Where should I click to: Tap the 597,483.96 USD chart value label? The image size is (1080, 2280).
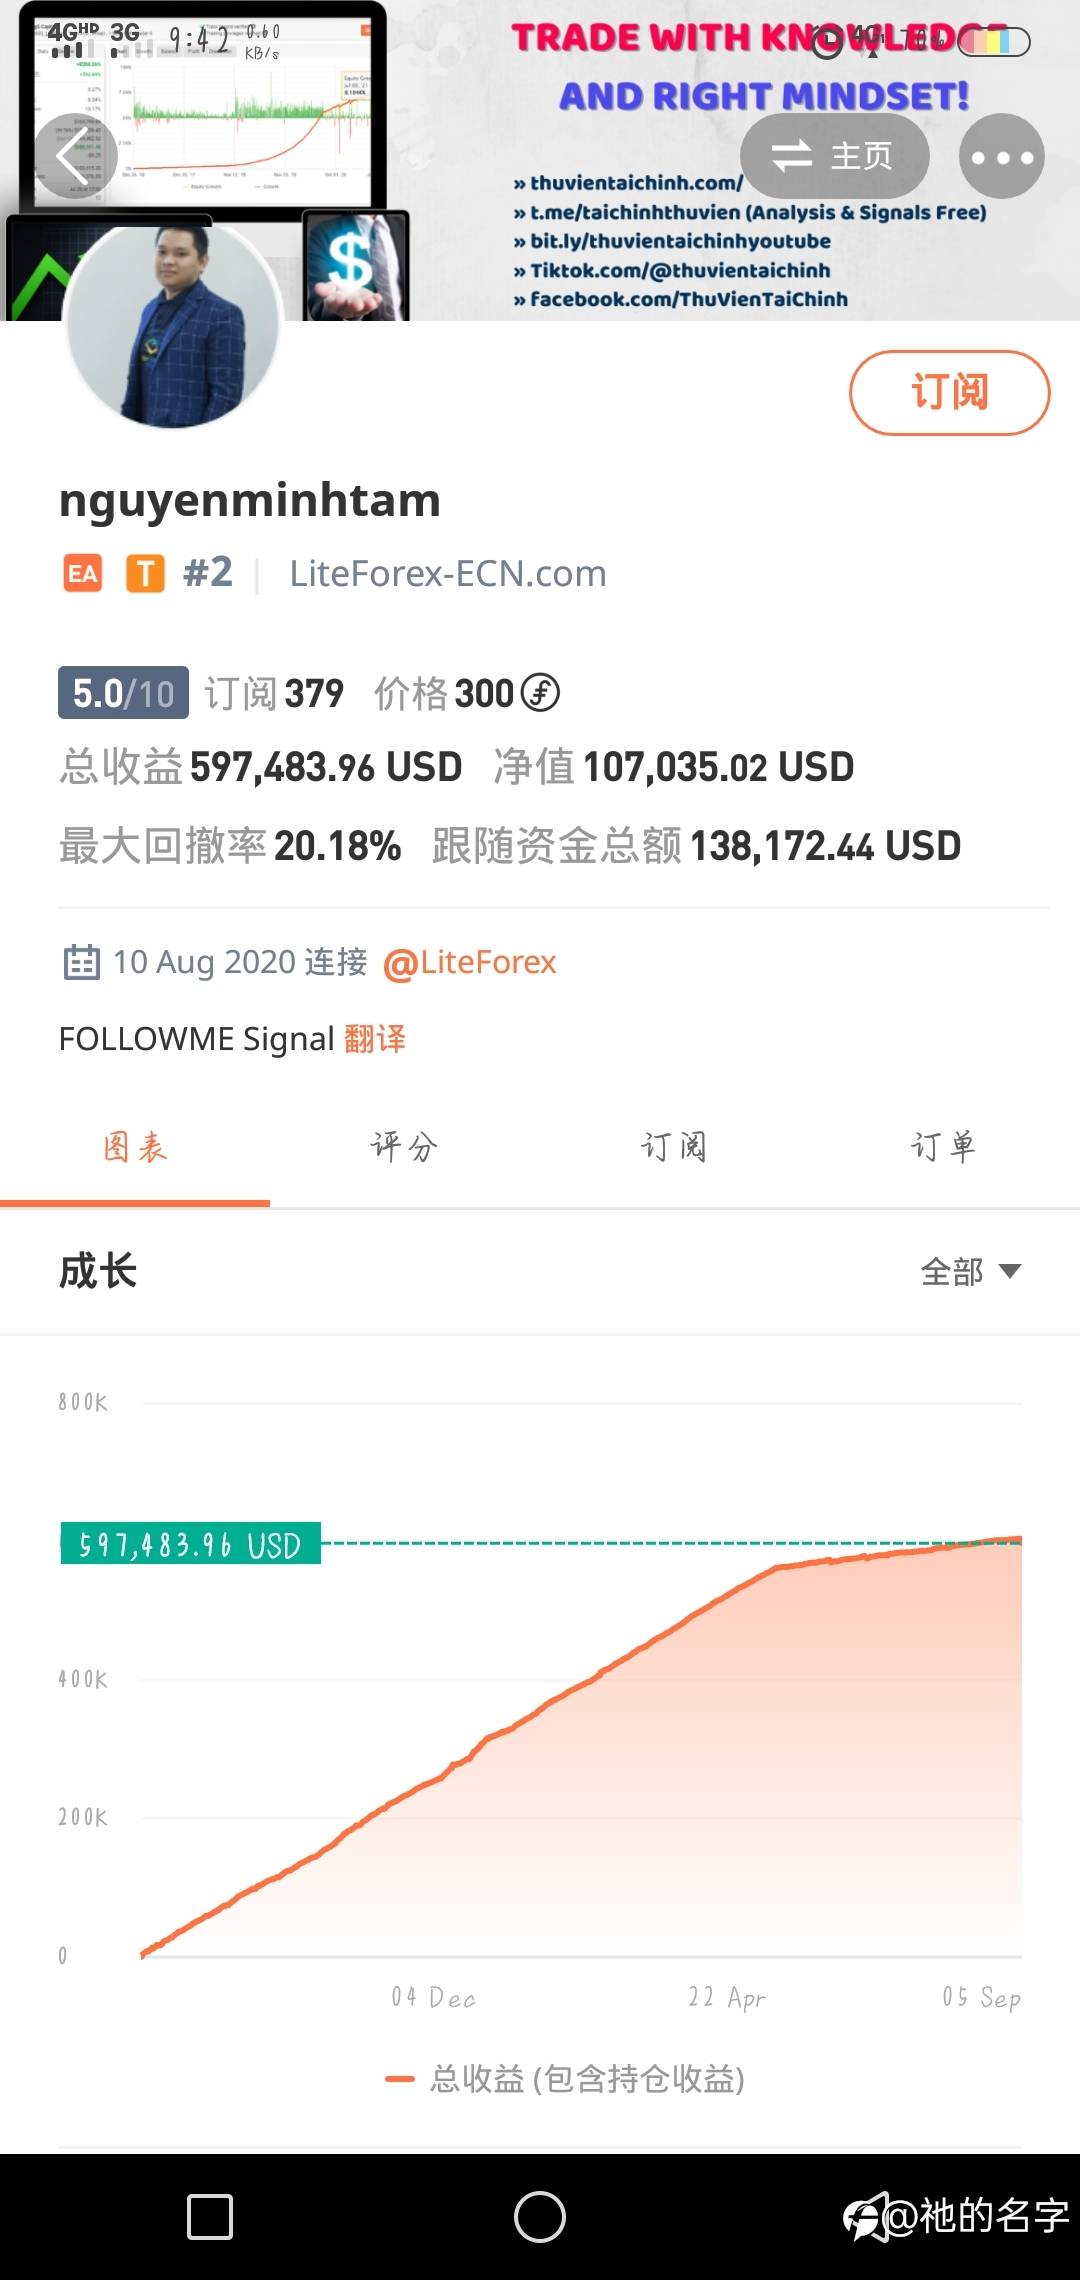190,1544
